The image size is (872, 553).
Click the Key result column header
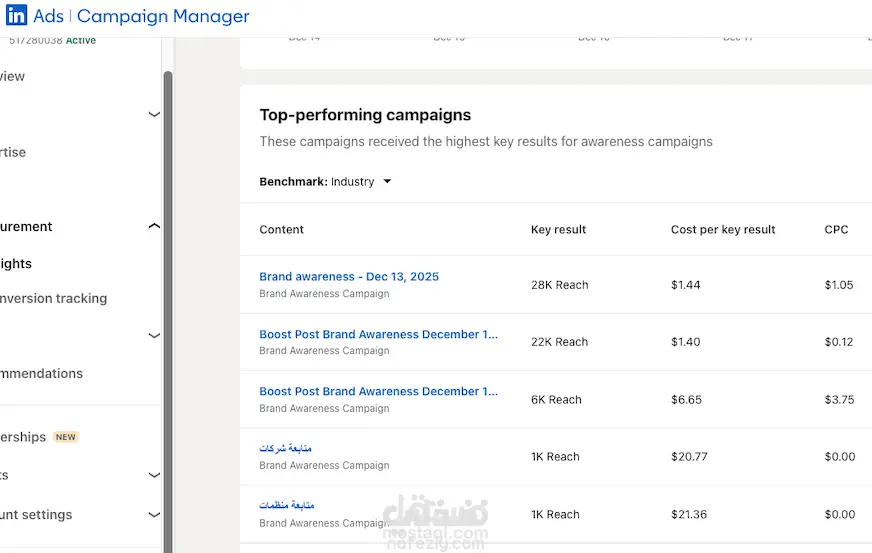click(x=558, y=229)
